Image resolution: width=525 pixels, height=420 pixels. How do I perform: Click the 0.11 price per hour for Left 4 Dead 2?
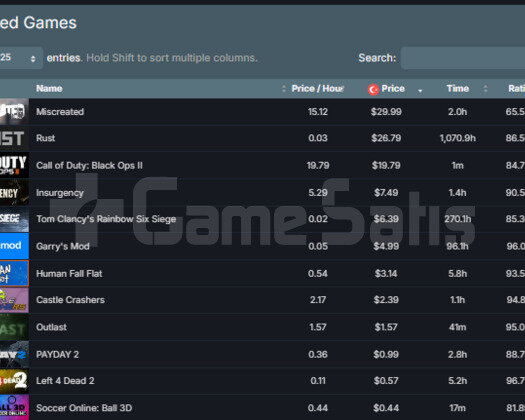[318, 381]
